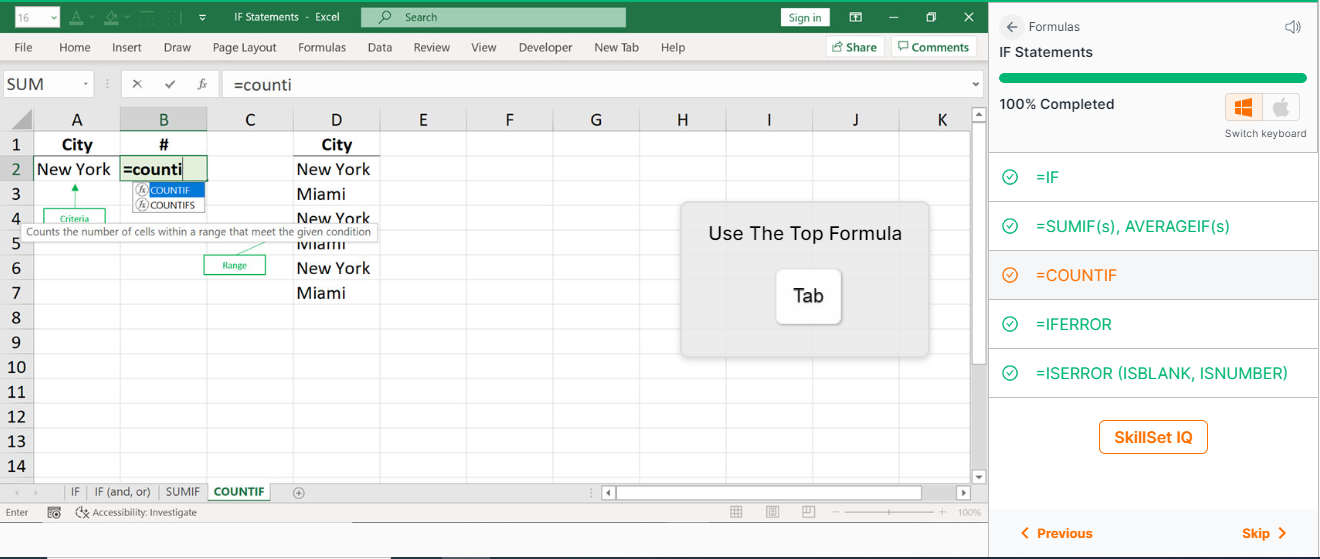This screenshot has height=559, width=1320.
Task: Switch to the Home ribbon tab
Action: [x=75, y=47]
